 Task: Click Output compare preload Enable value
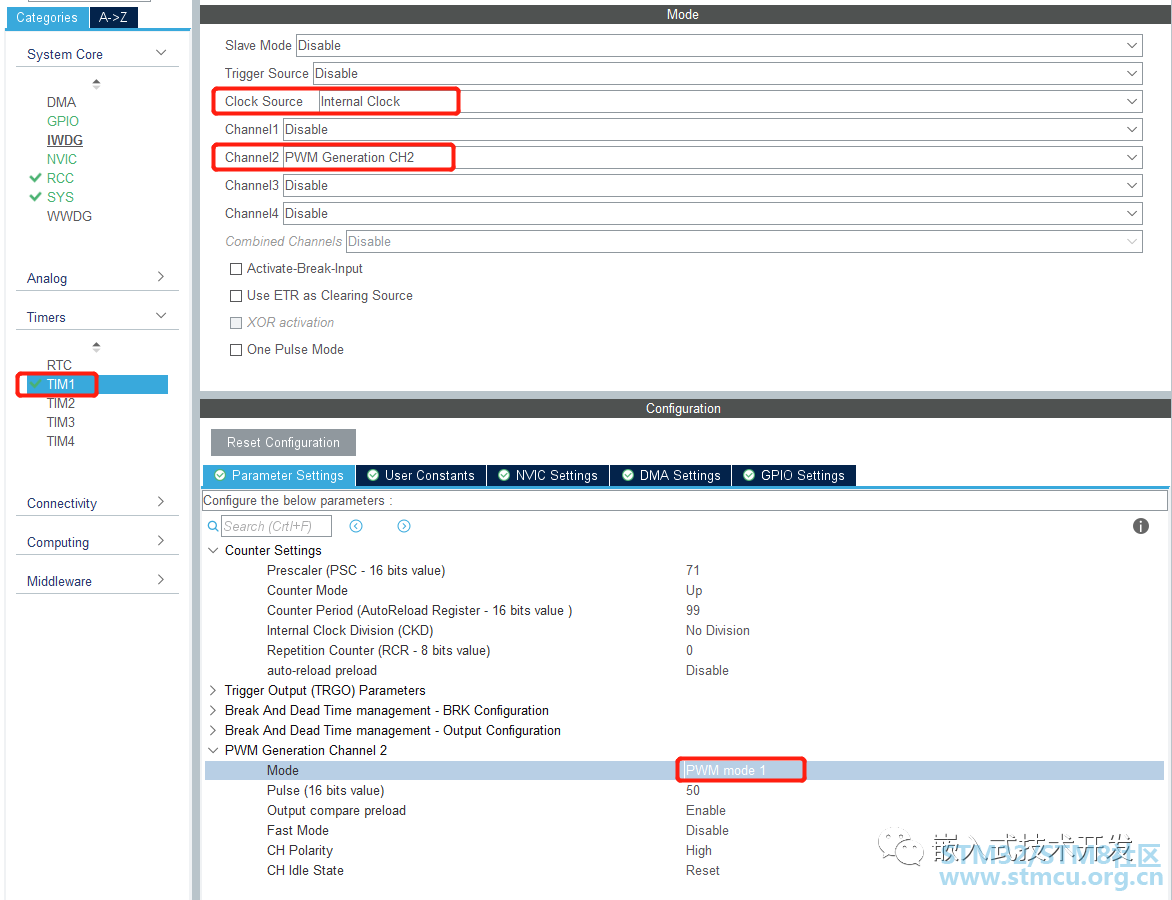[706, 810]
